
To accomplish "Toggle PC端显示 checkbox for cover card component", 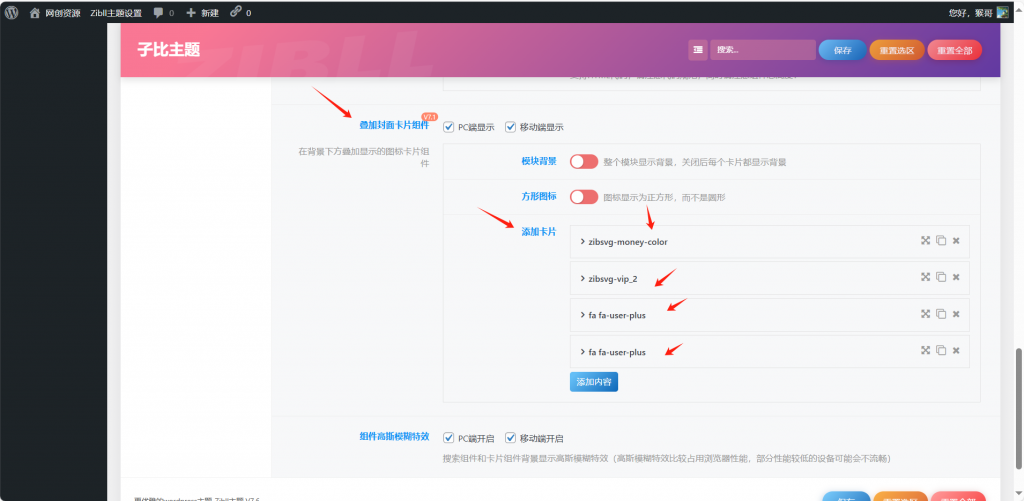I will tap(449, 127).
